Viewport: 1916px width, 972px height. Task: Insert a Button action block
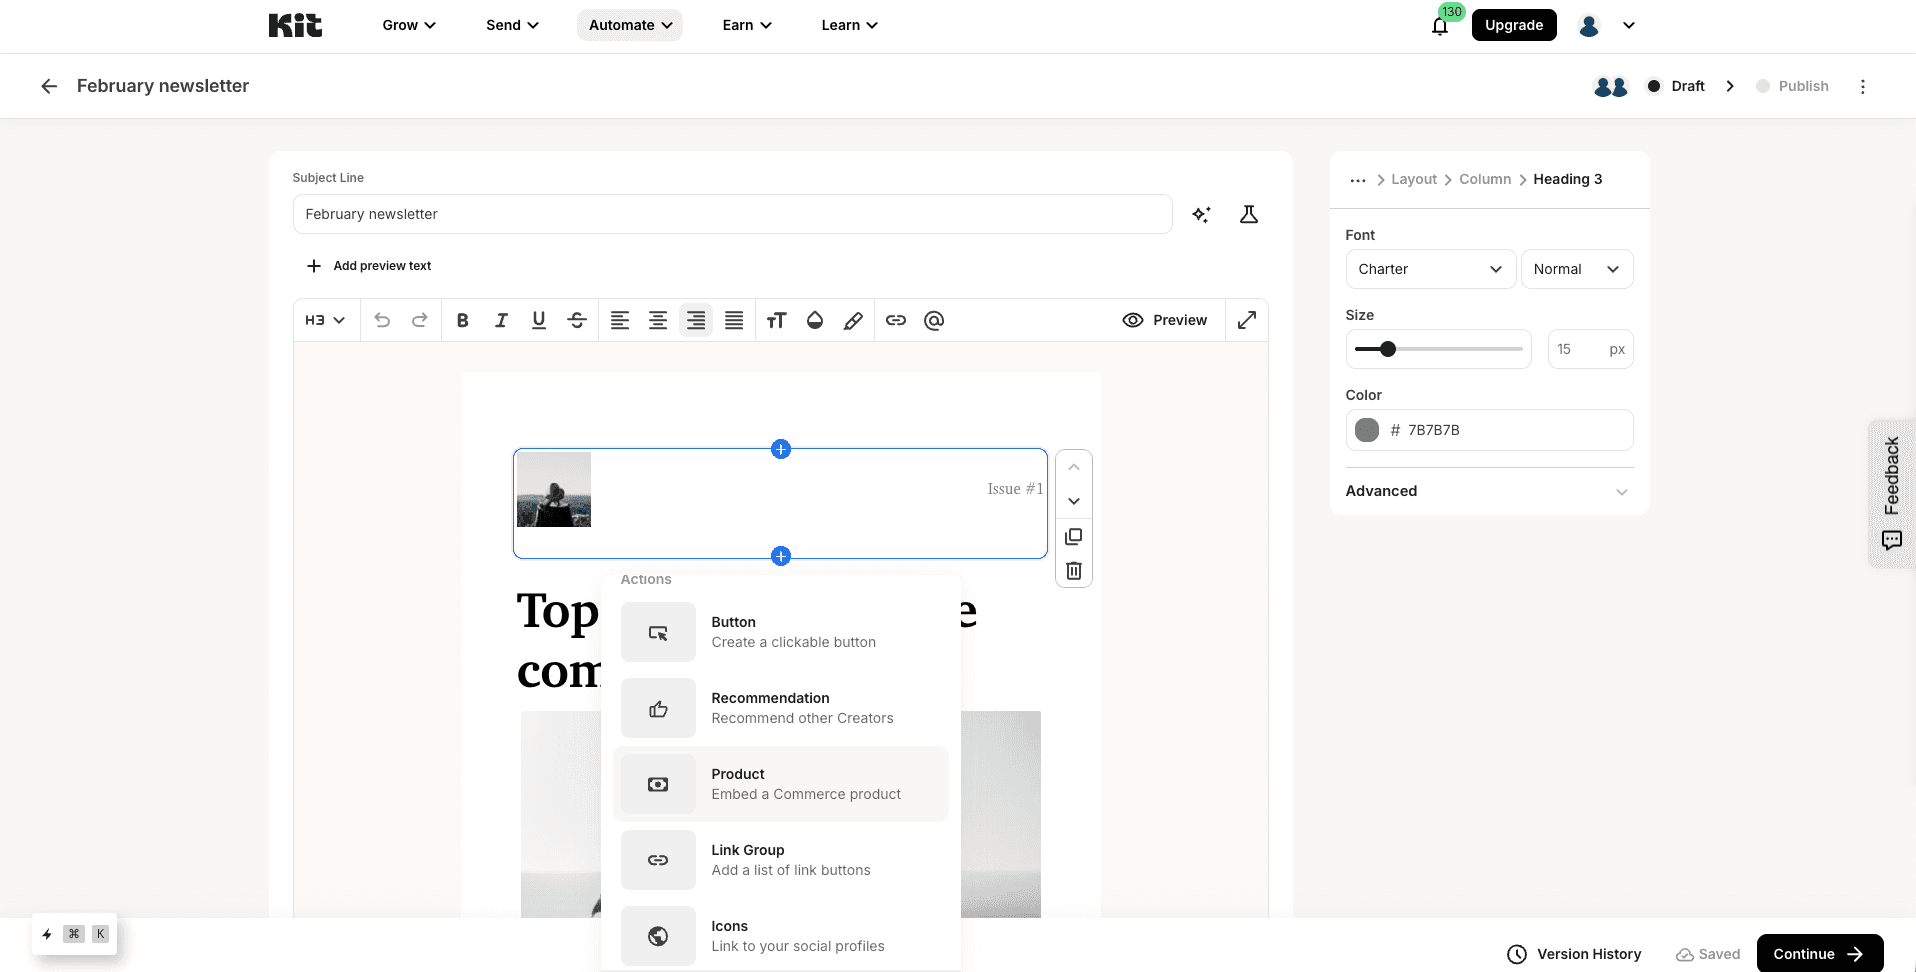(780, 632)
